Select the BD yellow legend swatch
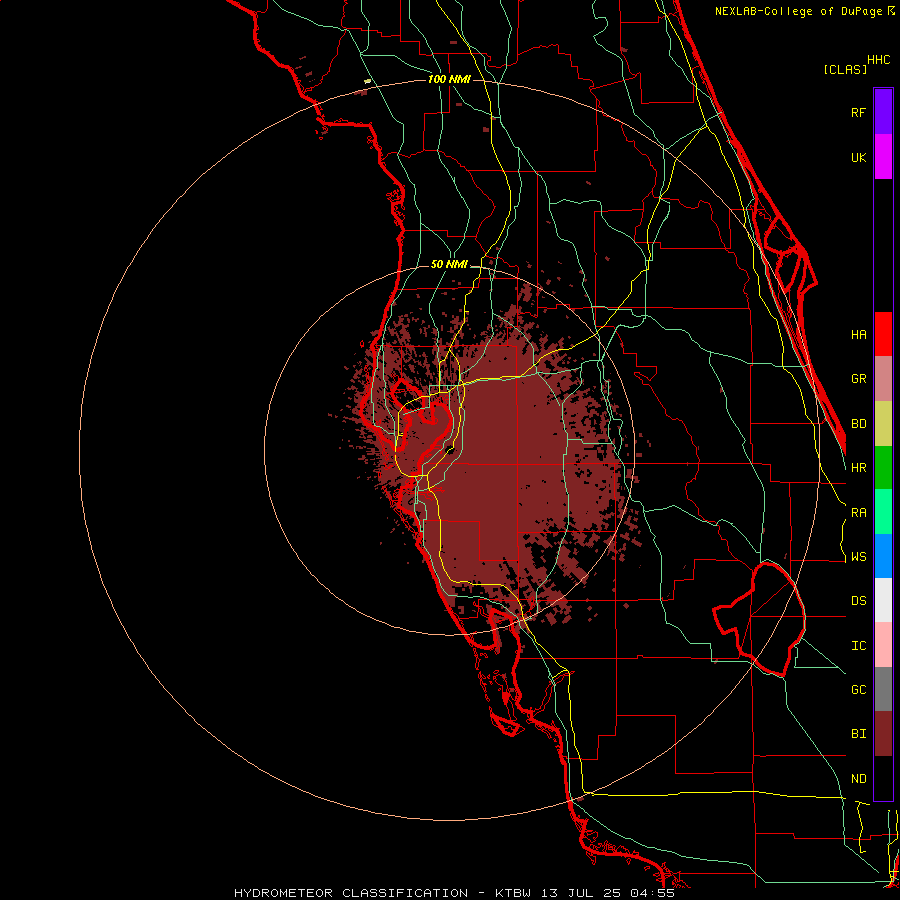This screenshot has height=900, width=900. [883, 424]
